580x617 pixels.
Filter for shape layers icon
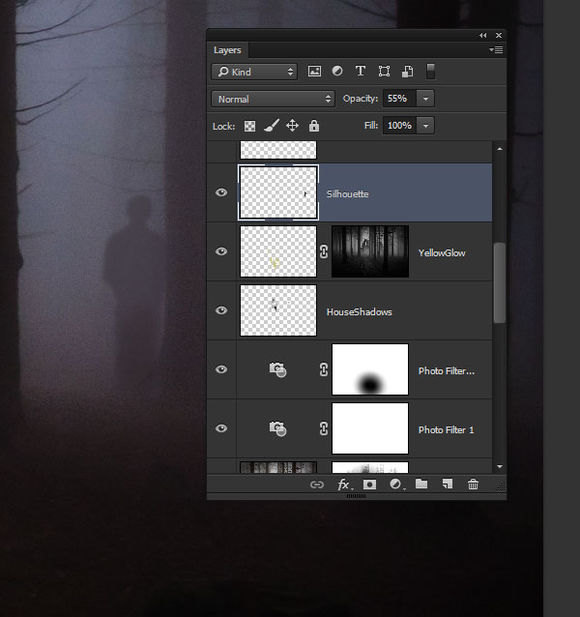pos(384,71)
